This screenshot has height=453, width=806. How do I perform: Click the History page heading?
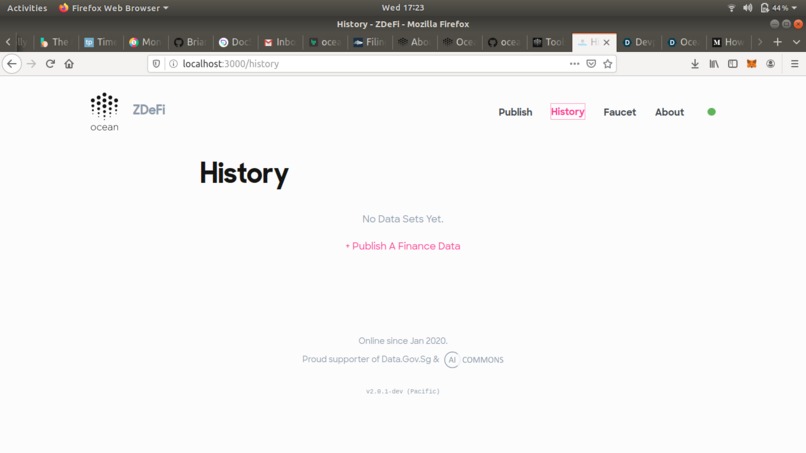(x=244, y=174)
